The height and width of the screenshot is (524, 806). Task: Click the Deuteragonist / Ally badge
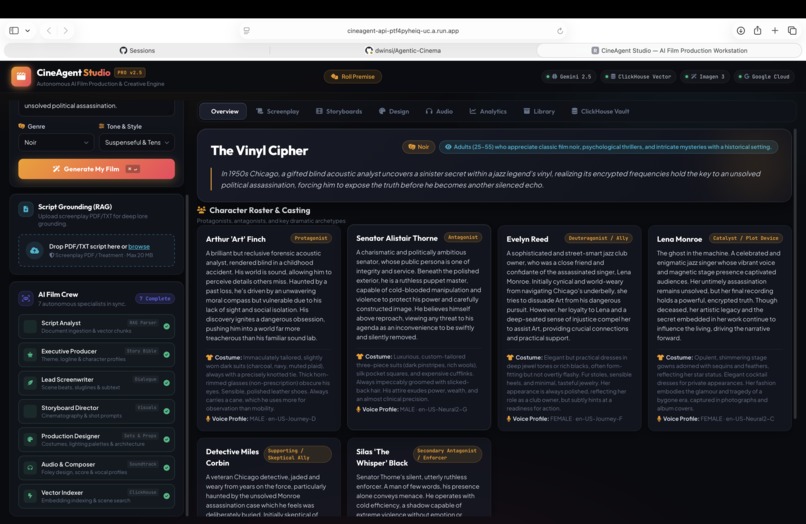(598, 238)
